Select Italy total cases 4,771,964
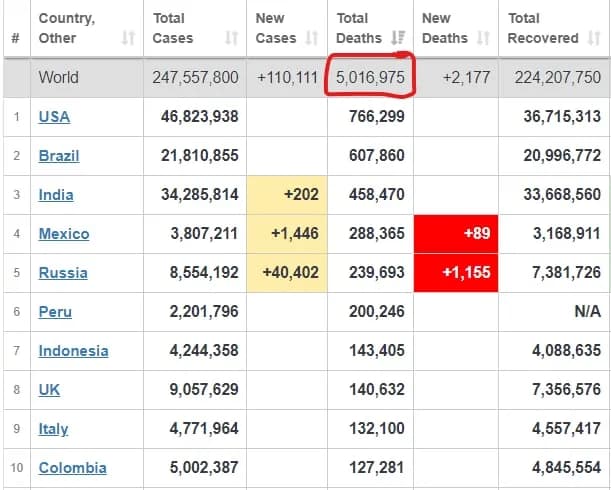This screenshot has height=490, width=611. 204,428
